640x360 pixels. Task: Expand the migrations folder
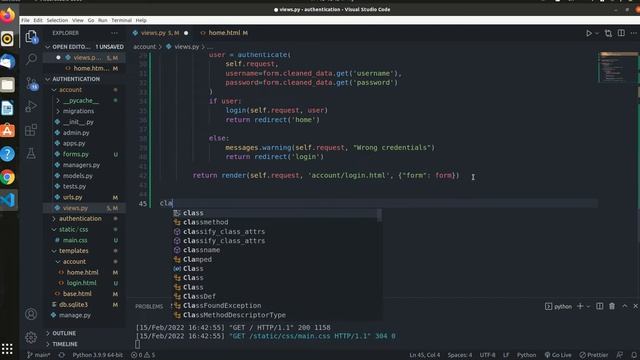(x=58, y=111)
